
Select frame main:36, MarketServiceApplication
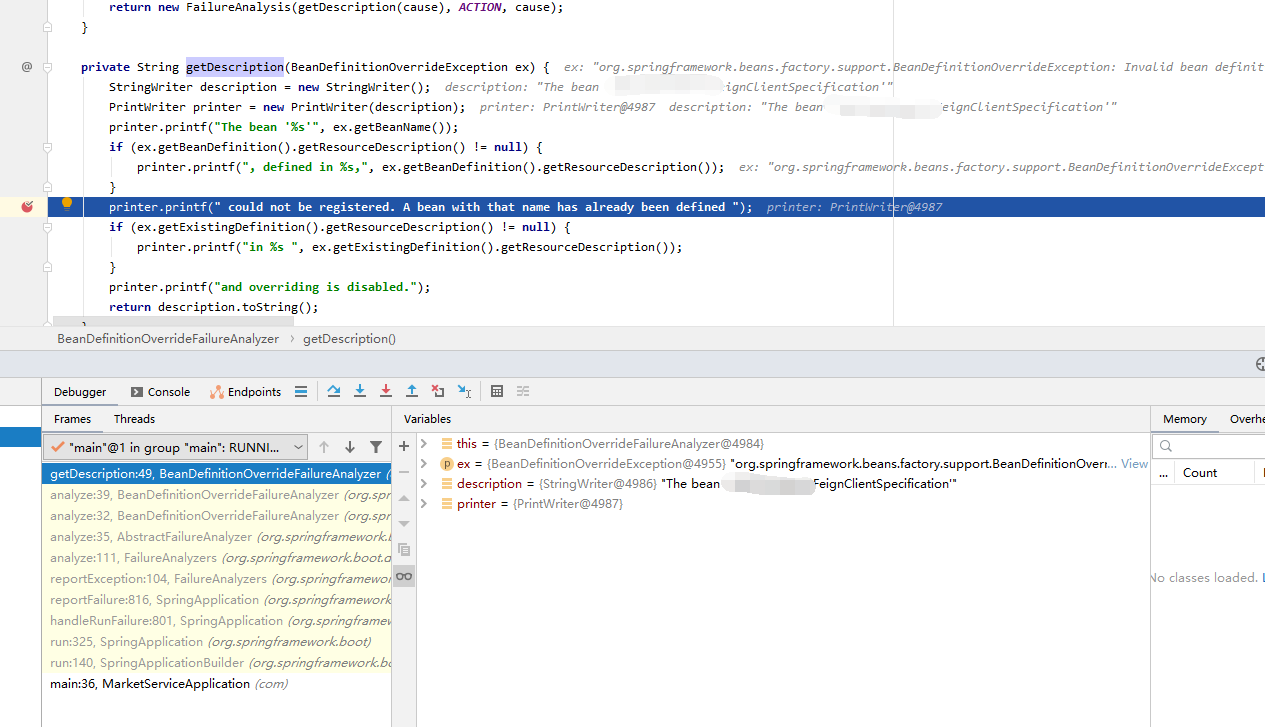(216, 684)
